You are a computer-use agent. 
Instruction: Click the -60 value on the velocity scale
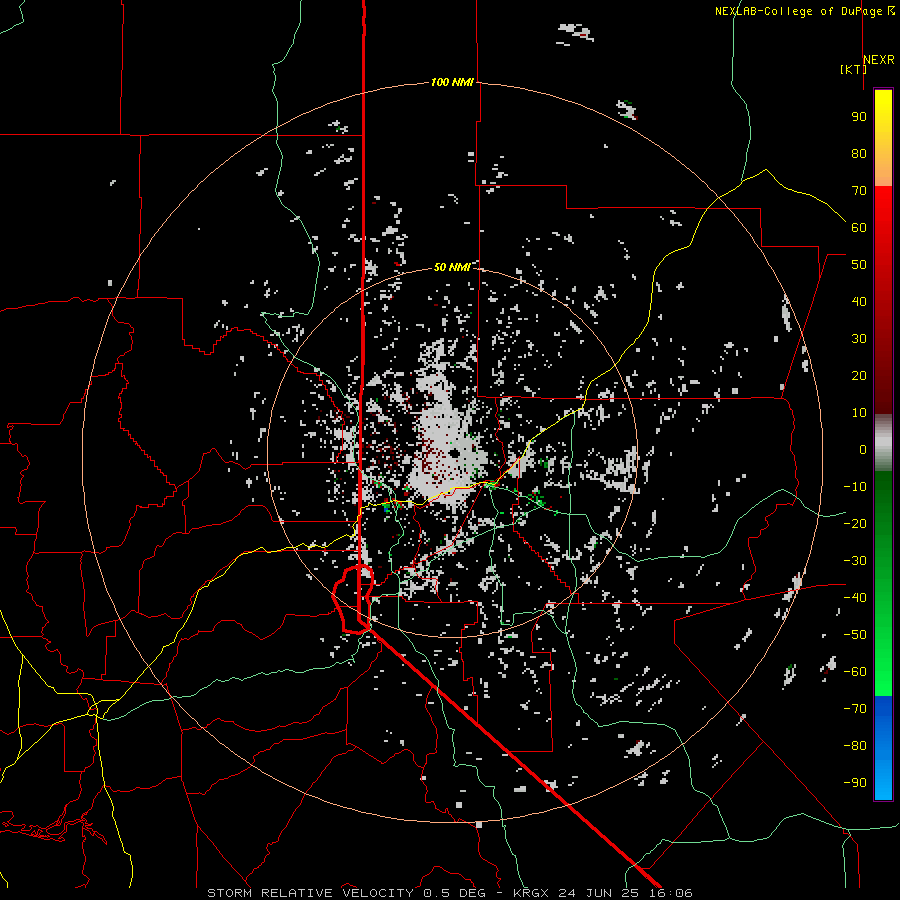coord(855,672)
